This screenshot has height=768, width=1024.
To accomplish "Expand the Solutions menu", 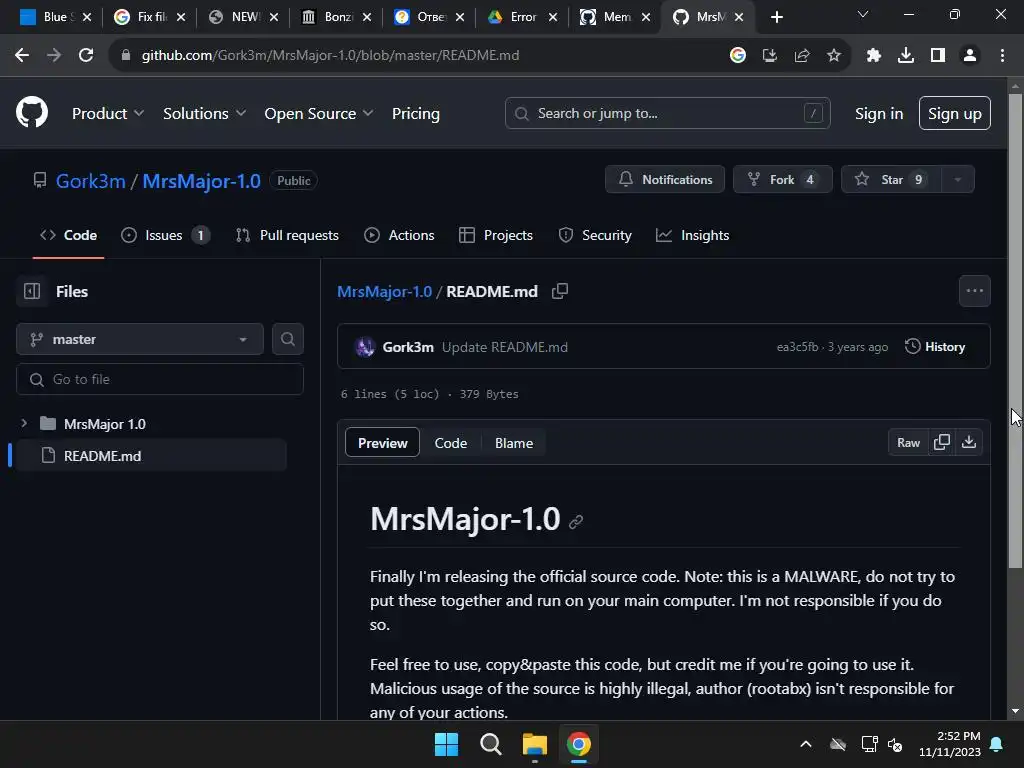I will click(204, 113).
